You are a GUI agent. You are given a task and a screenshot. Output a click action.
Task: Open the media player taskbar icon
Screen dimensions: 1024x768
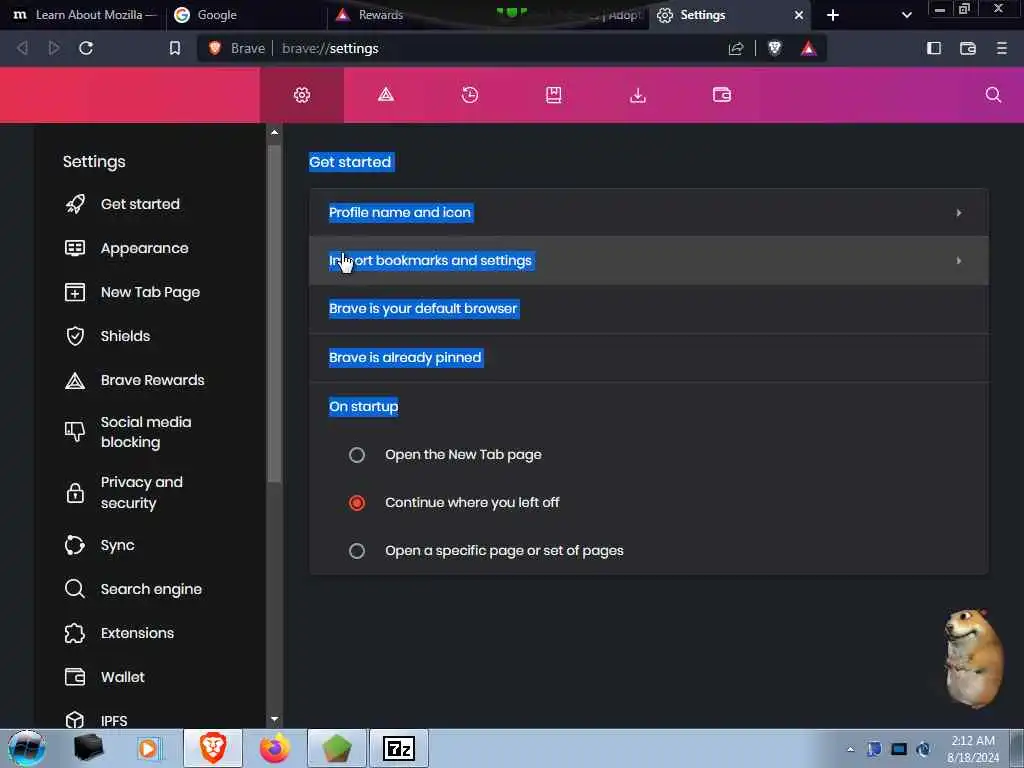pos(148,748)
